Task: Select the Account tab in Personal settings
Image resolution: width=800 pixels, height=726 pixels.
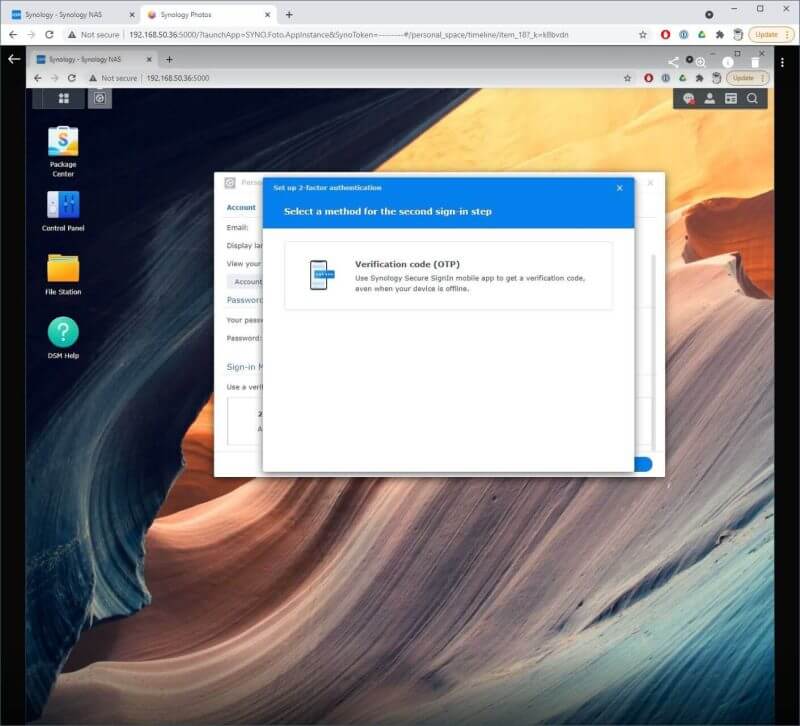Action: (241, 207)
